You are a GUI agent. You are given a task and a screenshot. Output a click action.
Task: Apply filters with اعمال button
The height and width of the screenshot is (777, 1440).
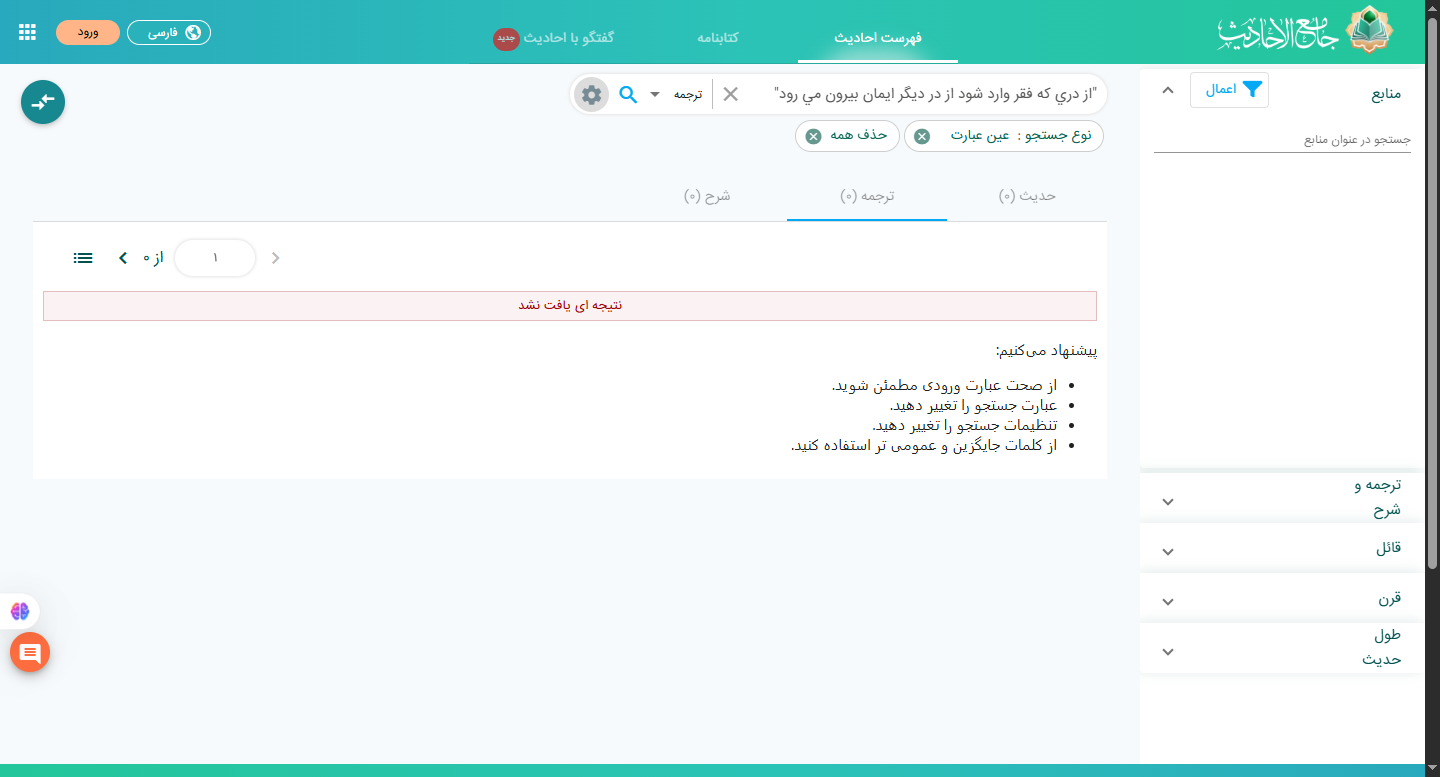[x=1229, y=90]
